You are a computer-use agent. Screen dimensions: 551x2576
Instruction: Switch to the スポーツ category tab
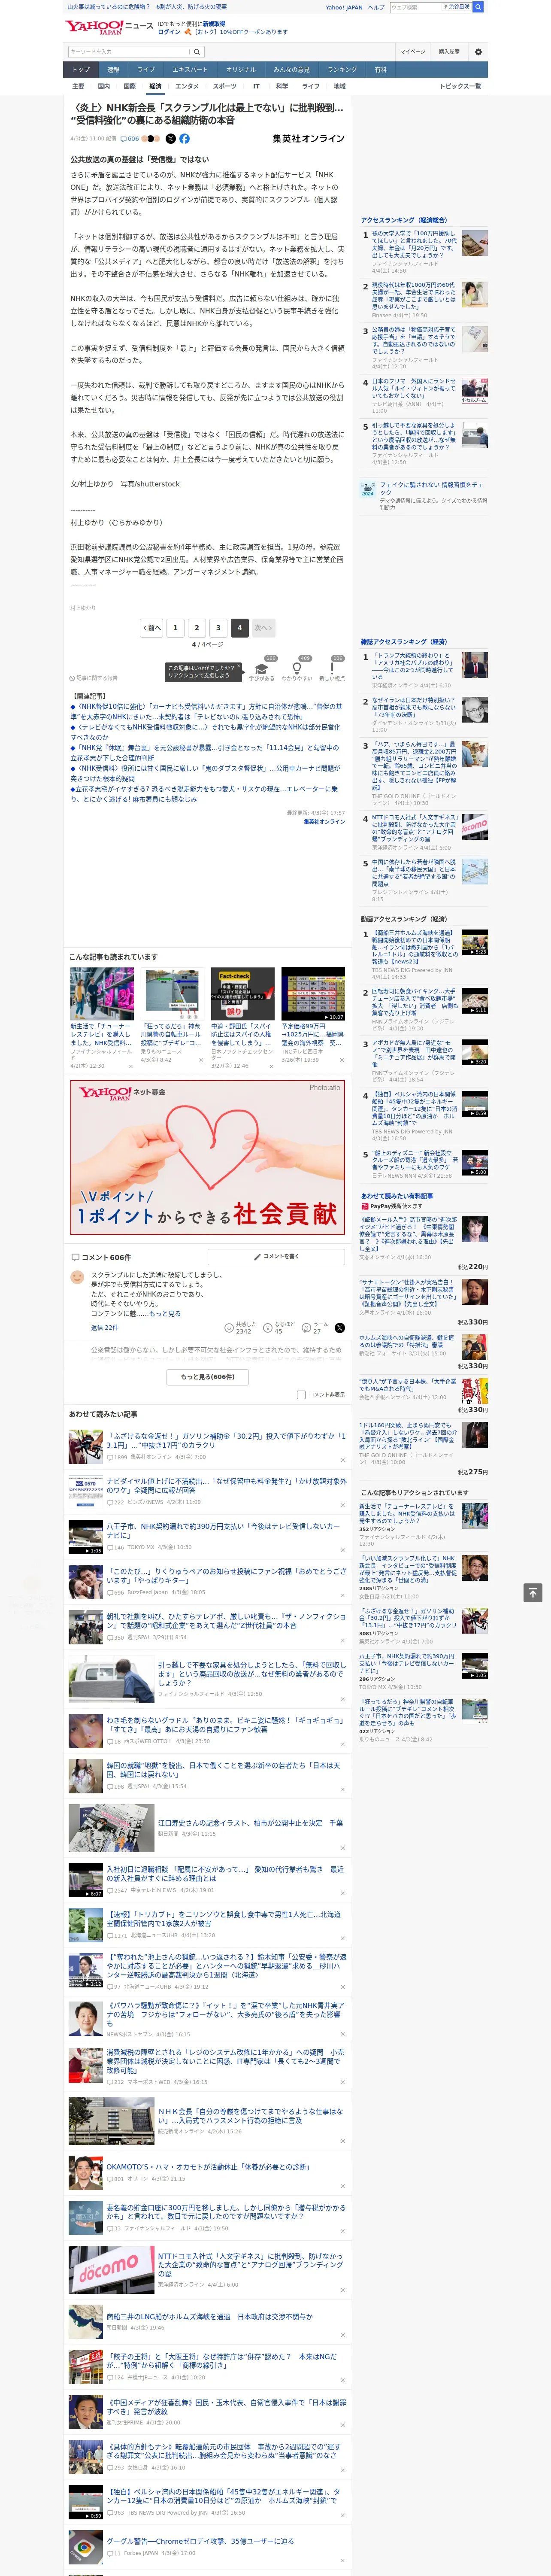224,86
